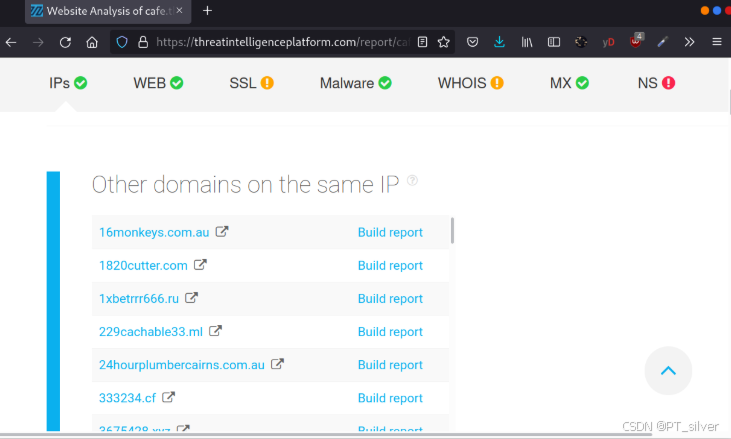731x439 pixels.
Task: Jump to the SSL section
Action: [x=251, y=83]
